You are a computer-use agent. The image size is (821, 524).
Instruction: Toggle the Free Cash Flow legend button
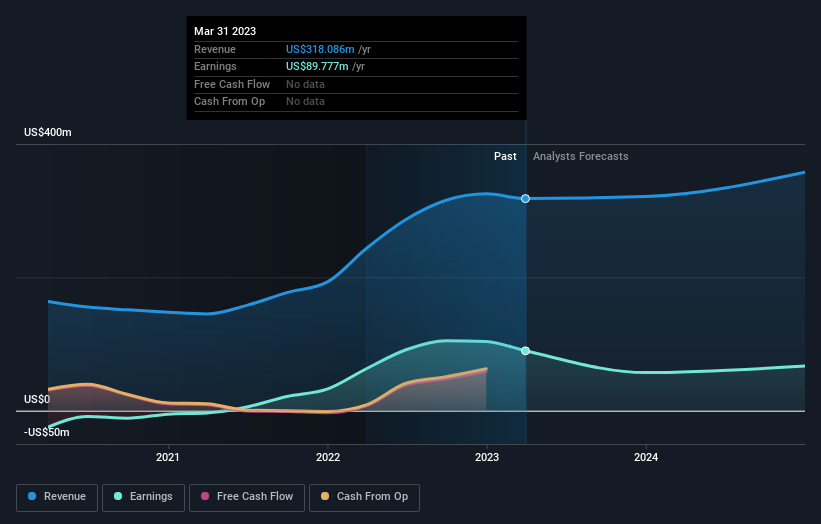(x=247, y=497)
